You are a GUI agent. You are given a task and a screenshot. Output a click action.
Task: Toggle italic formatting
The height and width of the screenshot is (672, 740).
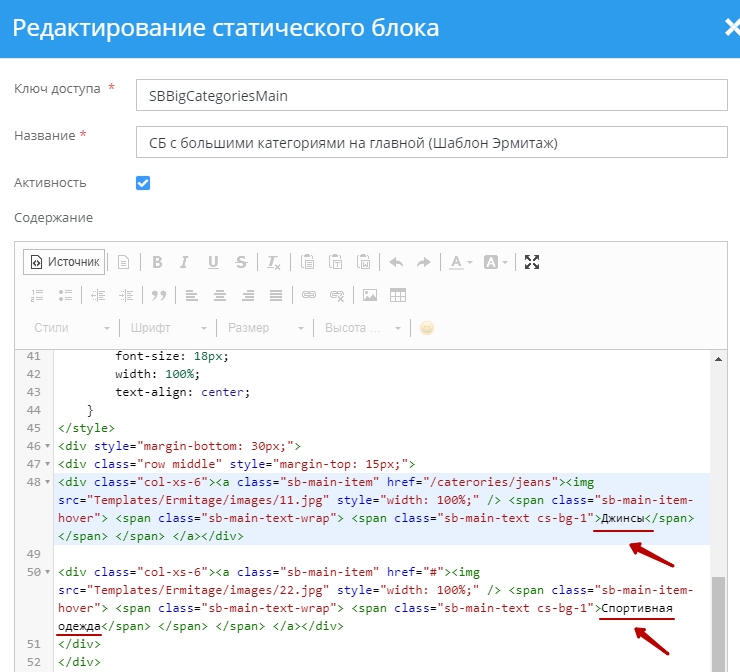(184, 262)
